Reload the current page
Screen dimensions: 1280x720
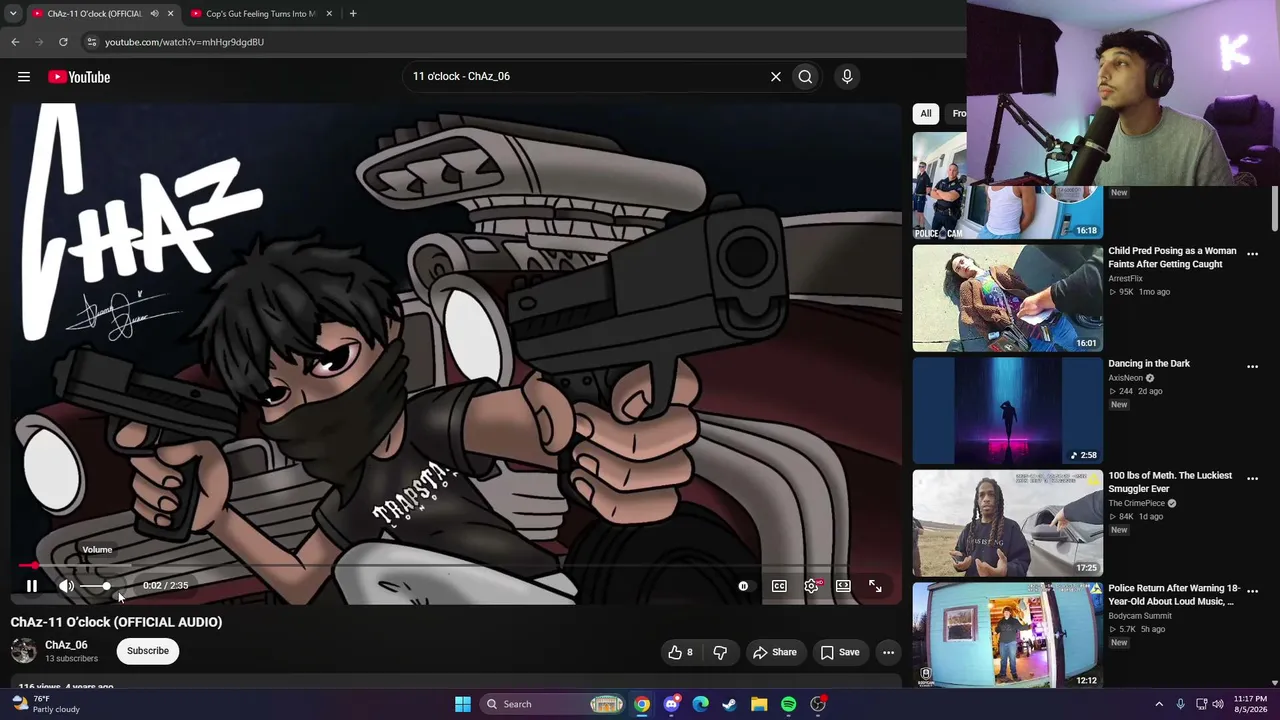(x=63, y=42)
